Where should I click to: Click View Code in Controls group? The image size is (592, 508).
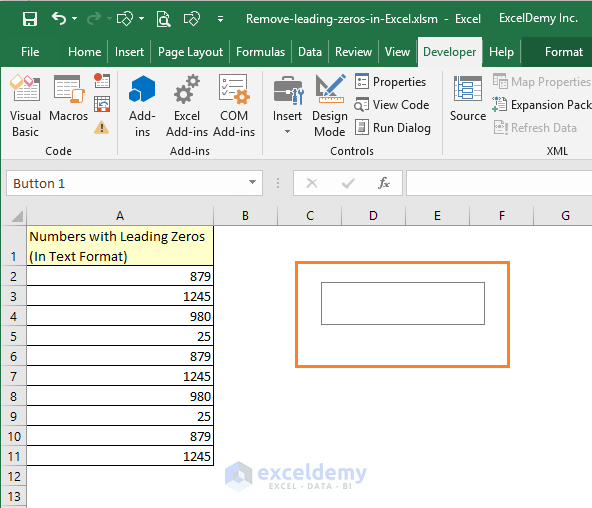[x=392, y=105]
